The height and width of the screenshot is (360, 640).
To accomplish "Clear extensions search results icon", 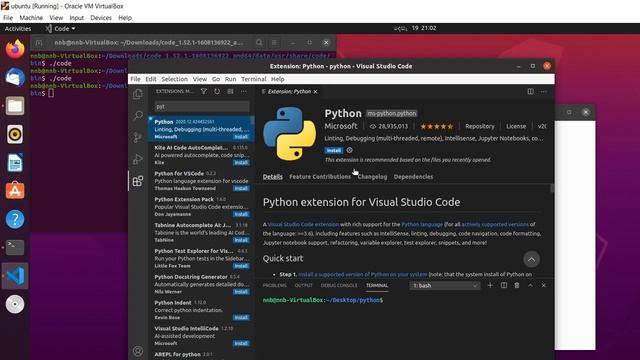I will pyautogui.click(x=231, y=91).
